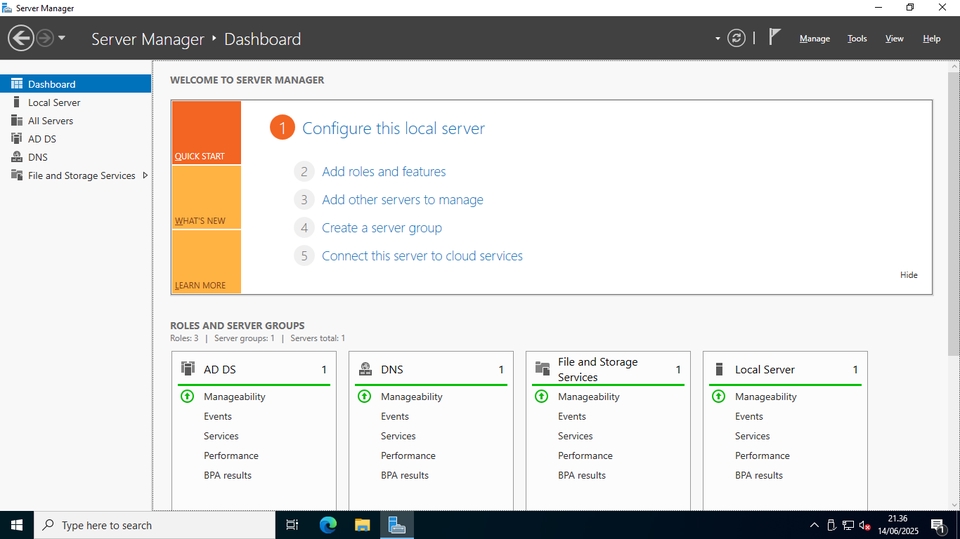960x539 pixels.
Task: Open dropdown arrow left of Refresh icon
Action: [x=717, y=39]
